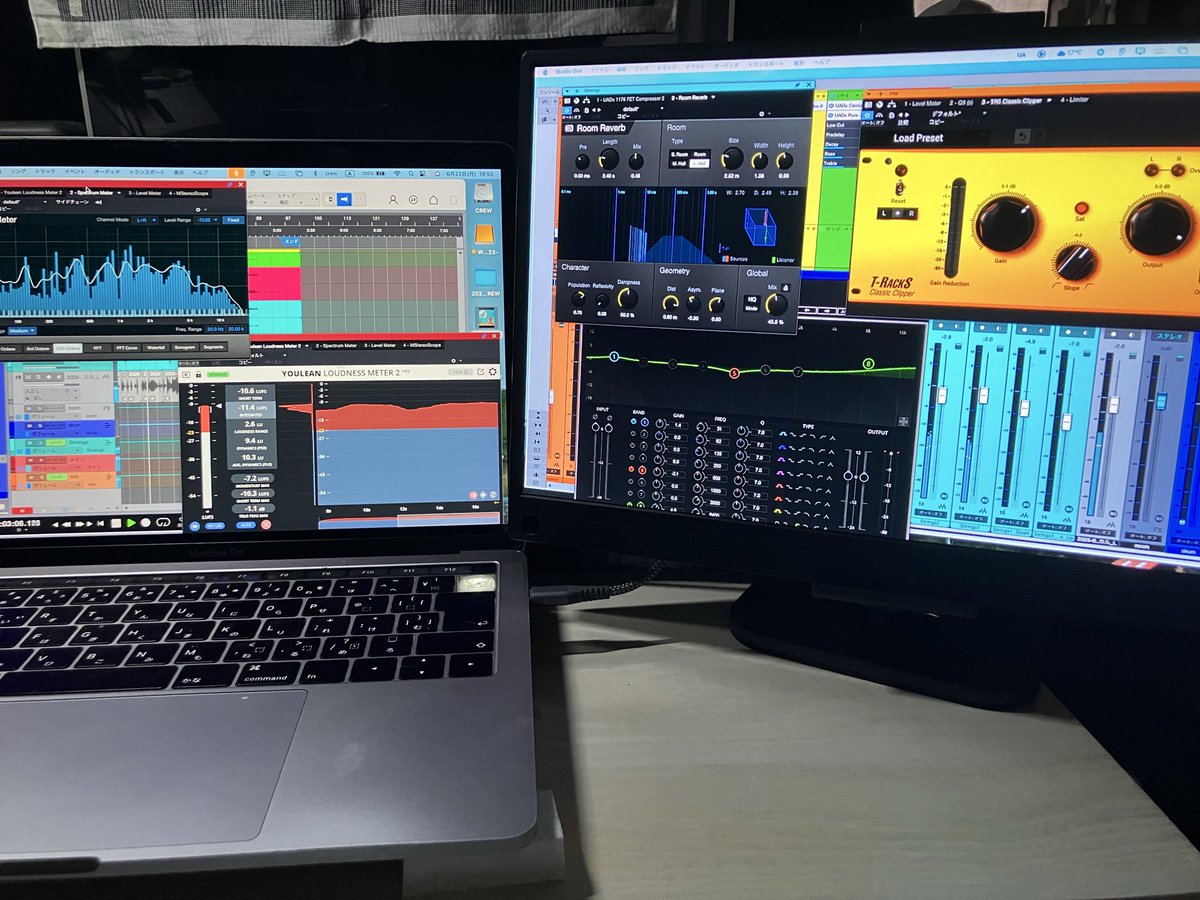This screenshot has width=1200, height=900.
Task: Click the Dist knob in Geometry section
Action: pyautogui.click(x=671, y=302)
